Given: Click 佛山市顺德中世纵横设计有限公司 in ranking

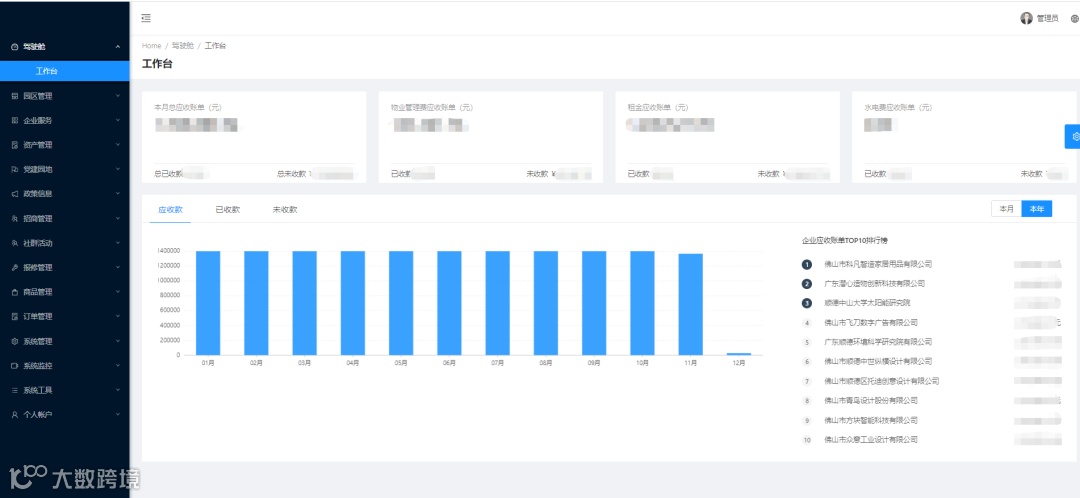Looking at the screenshot, I should click(x=878, y=362).
